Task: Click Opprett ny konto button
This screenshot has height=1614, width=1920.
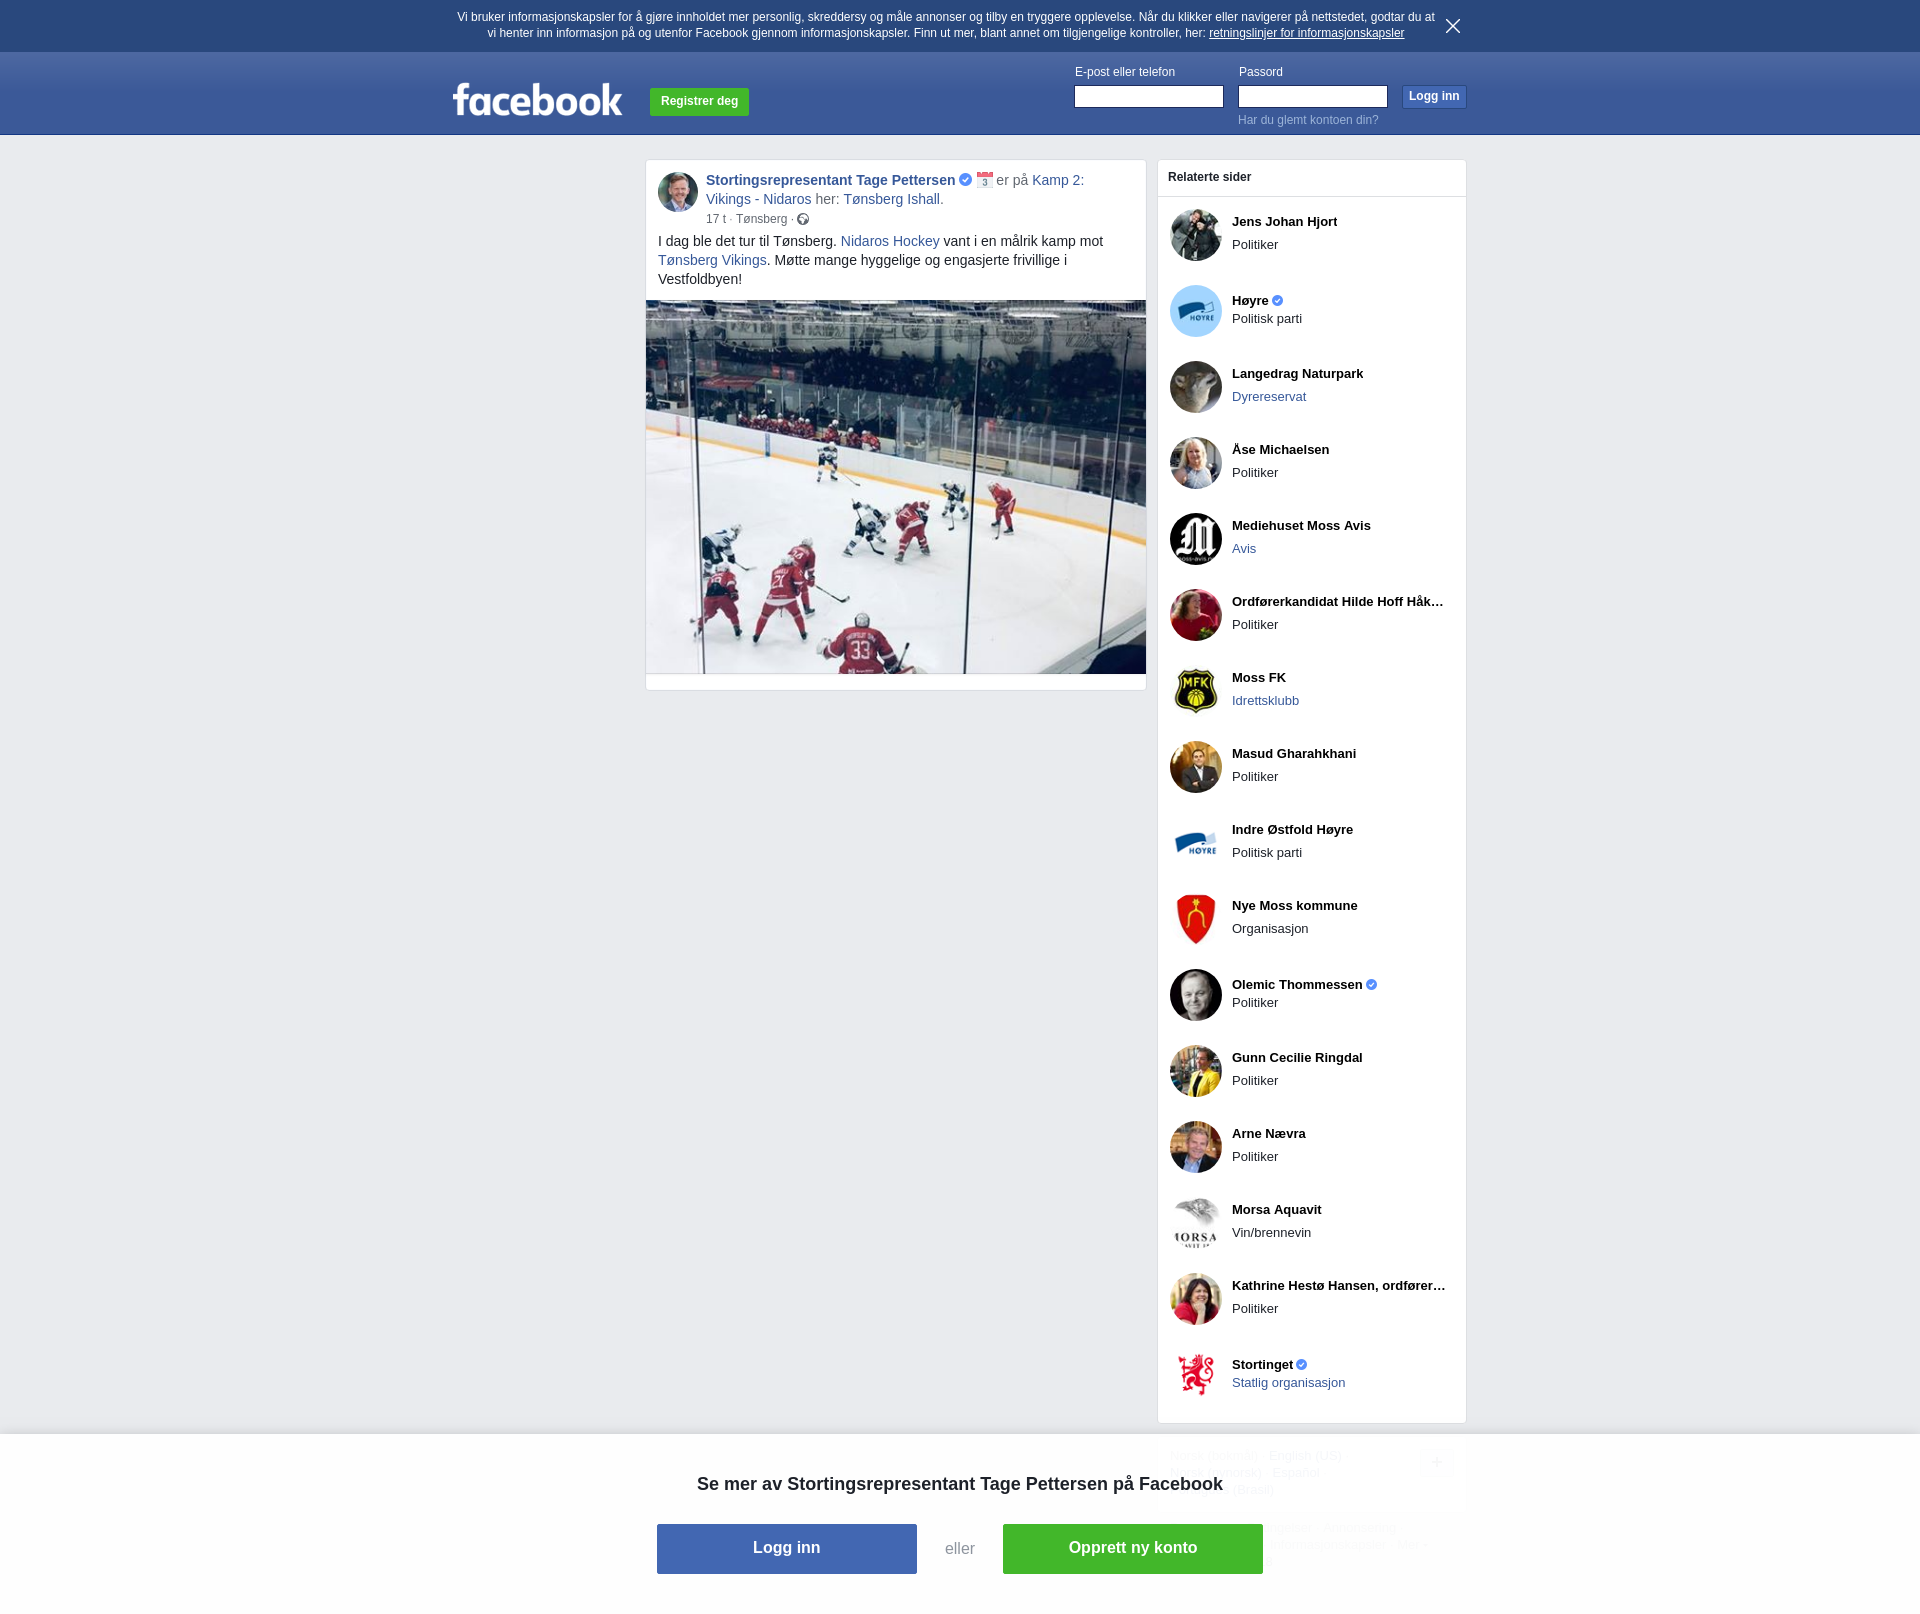Action: [x=1133, y=1548]
